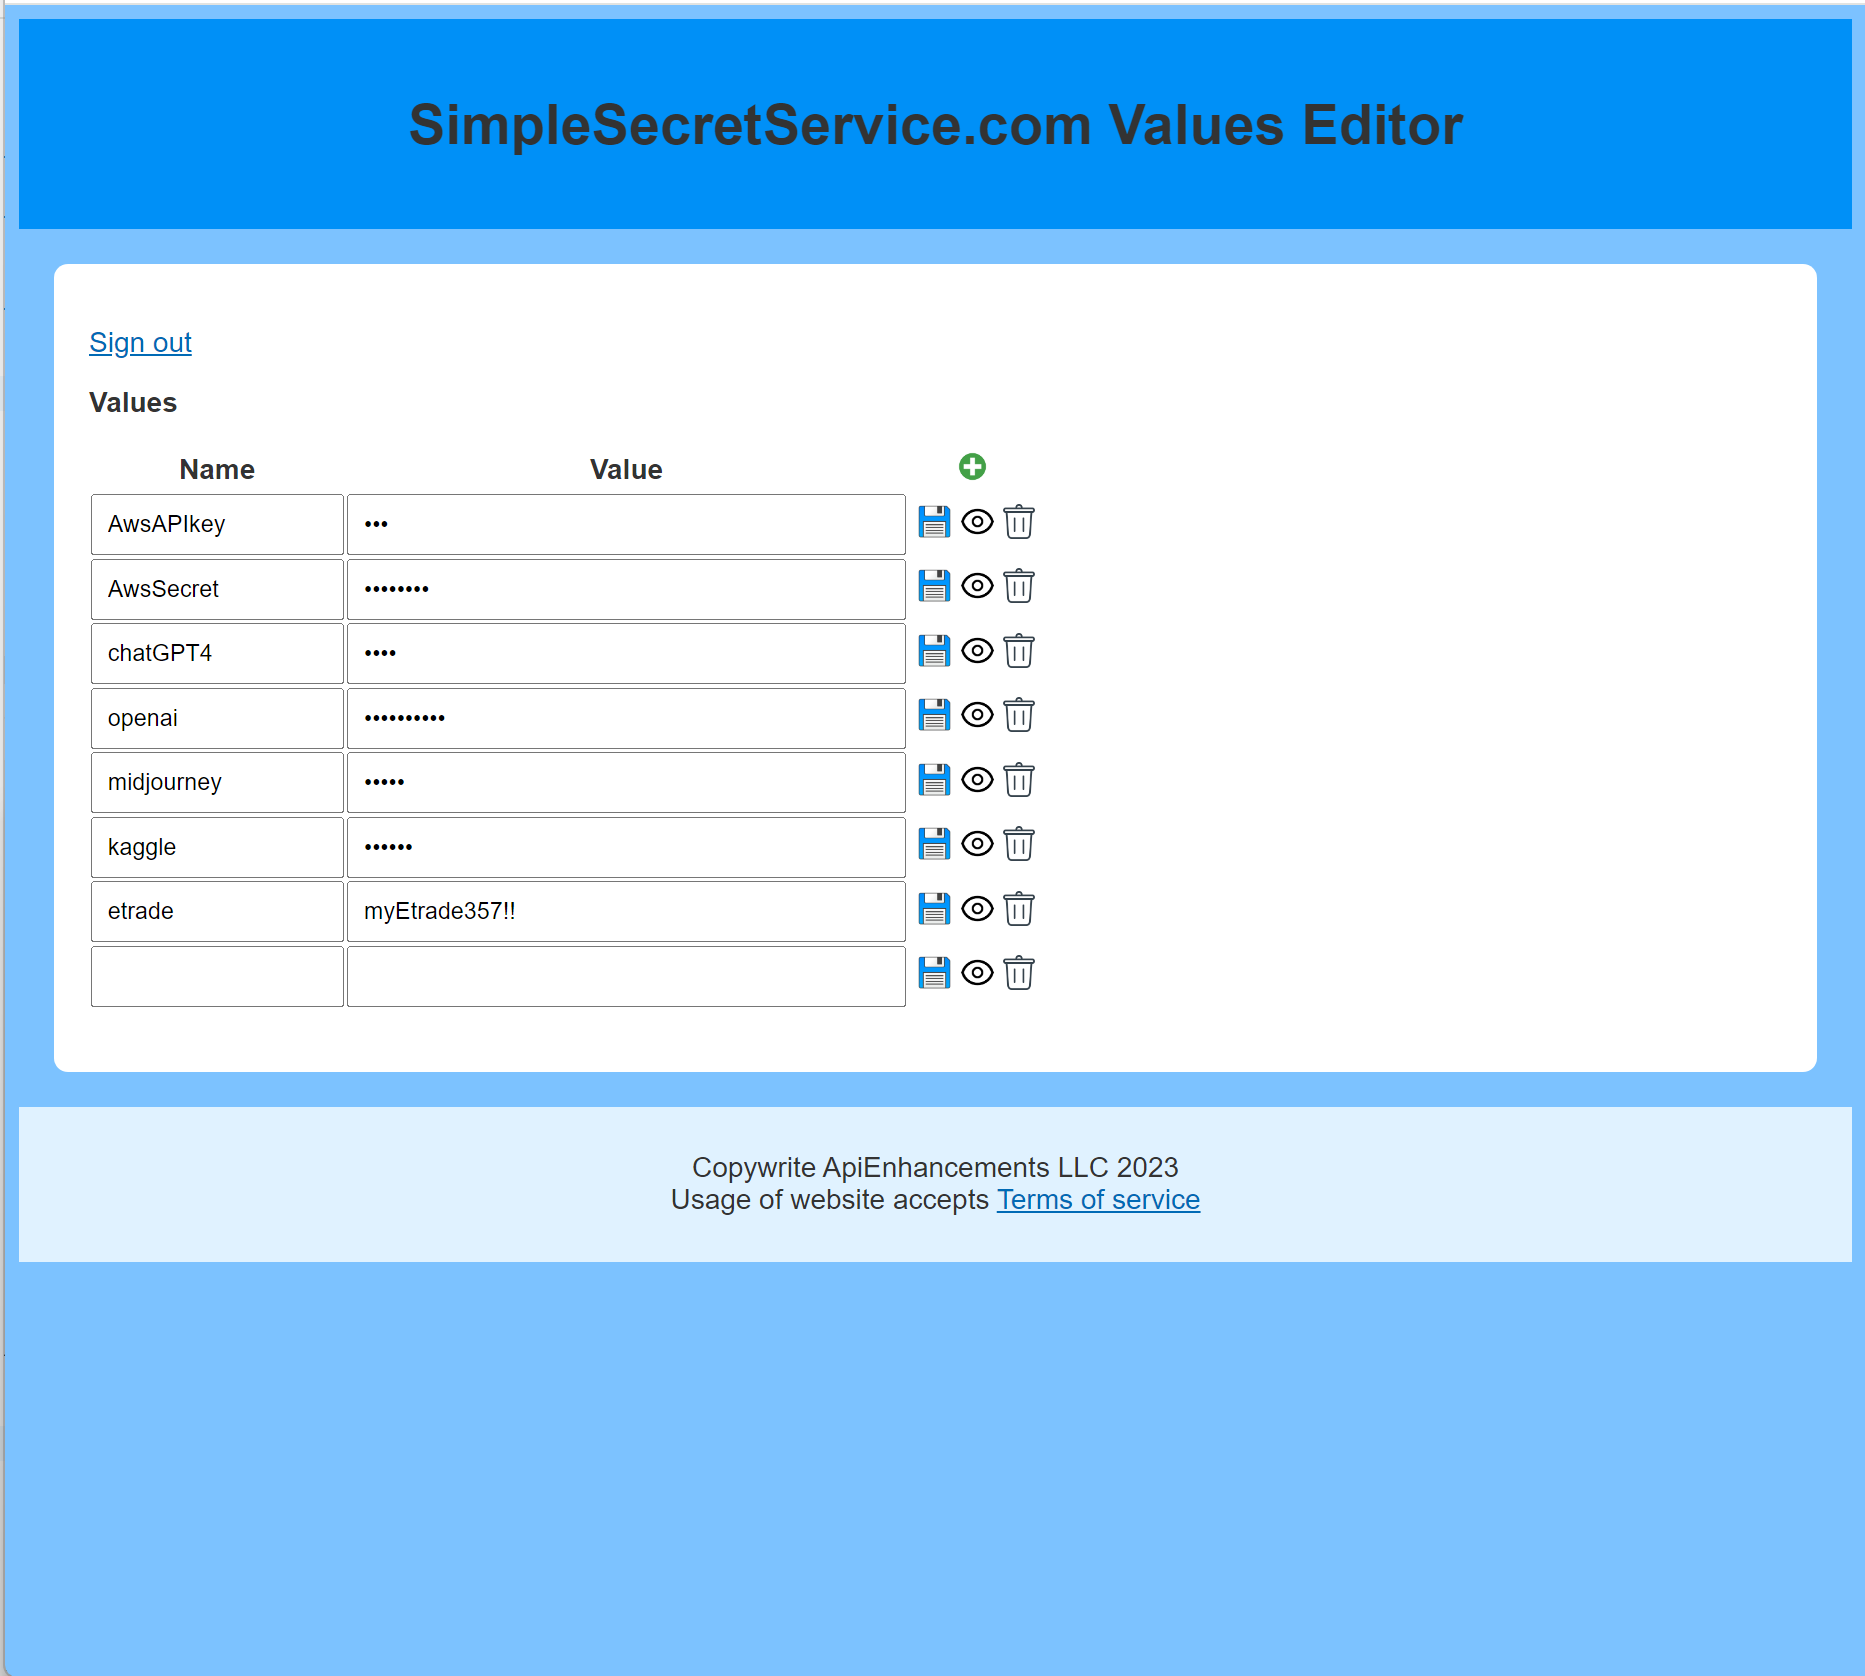Click the Value column header

[626, 469]
